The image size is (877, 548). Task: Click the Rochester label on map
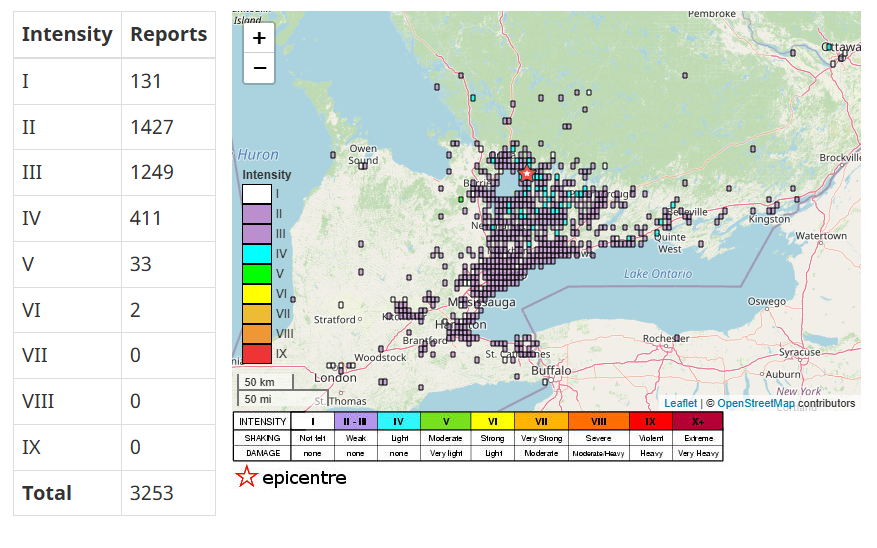pyautogui.click(x=666, y=338)
